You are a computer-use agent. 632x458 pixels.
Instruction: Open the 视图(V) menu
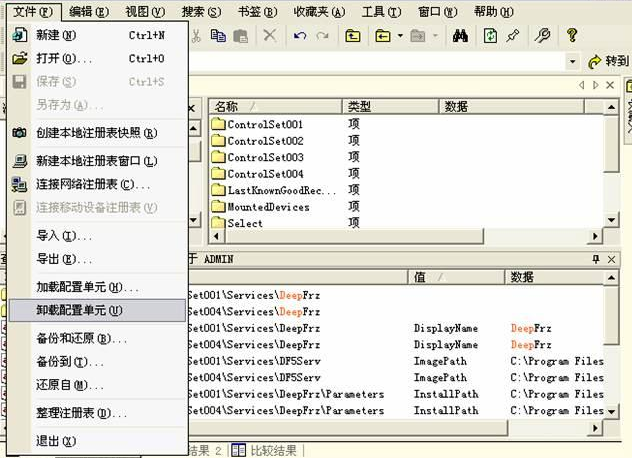(x=145, y=12)
